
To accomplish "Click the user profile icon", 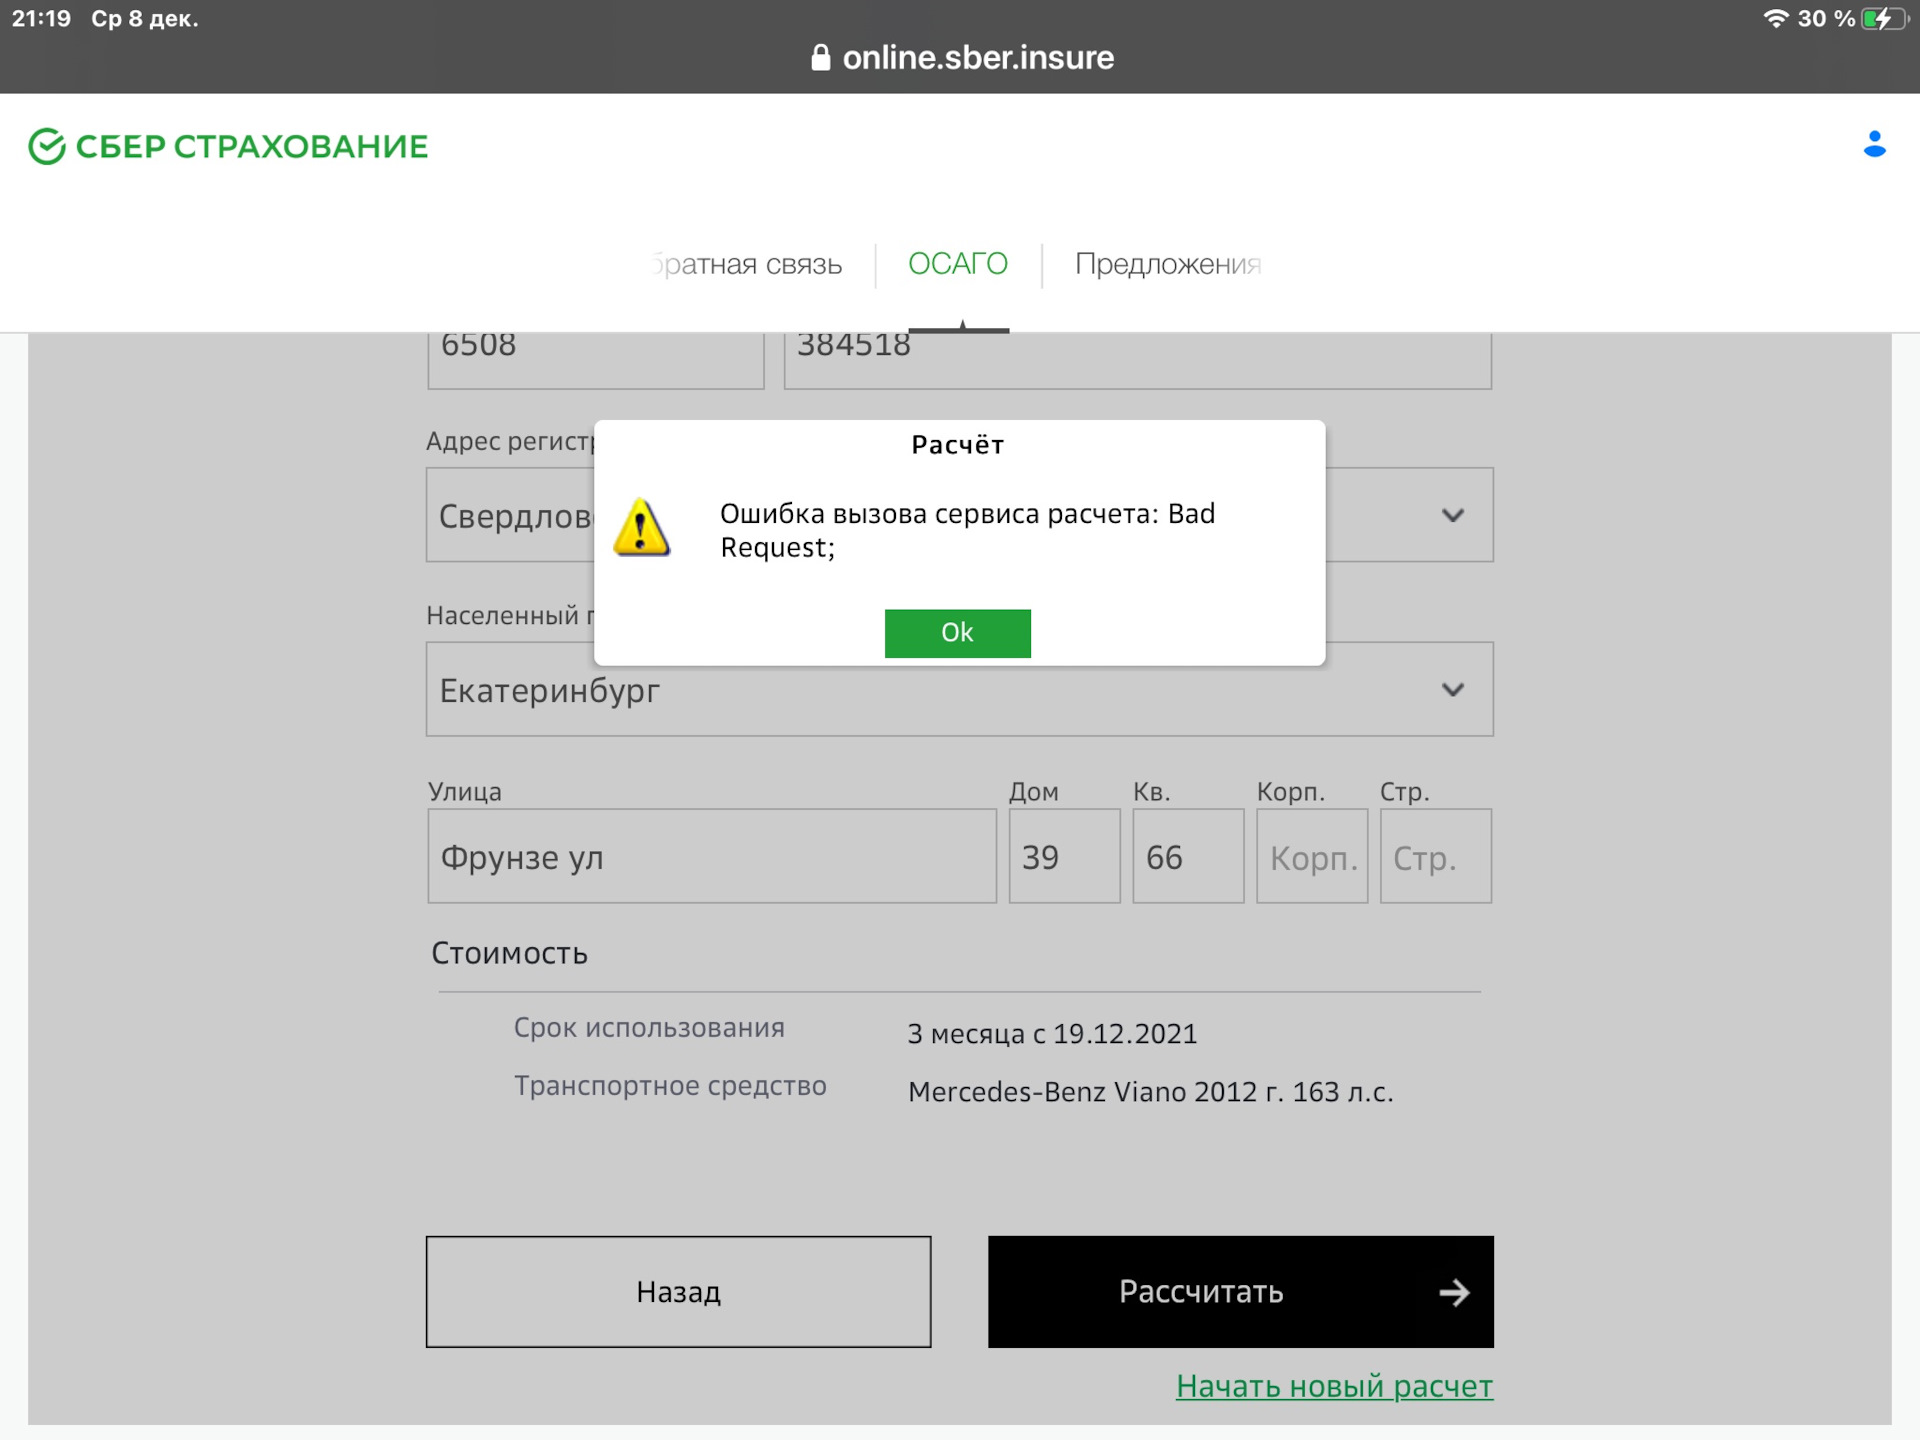I will coord(1874,145).
